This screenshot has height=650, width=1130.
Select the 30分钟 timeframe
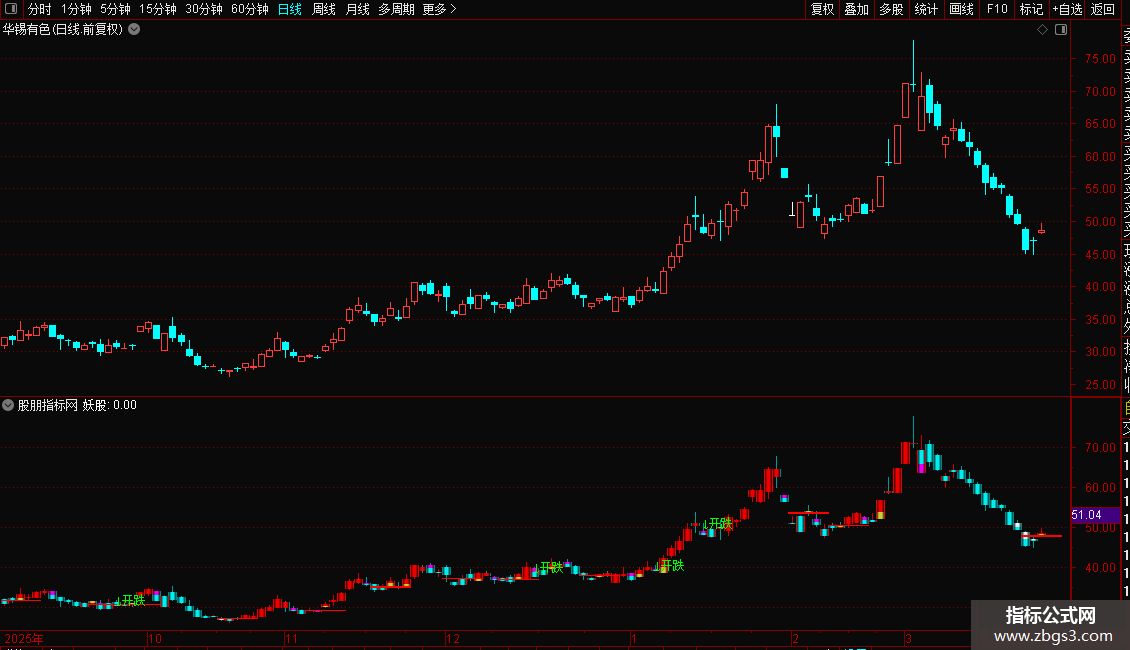pyautogui.click(x=204, y=9)
